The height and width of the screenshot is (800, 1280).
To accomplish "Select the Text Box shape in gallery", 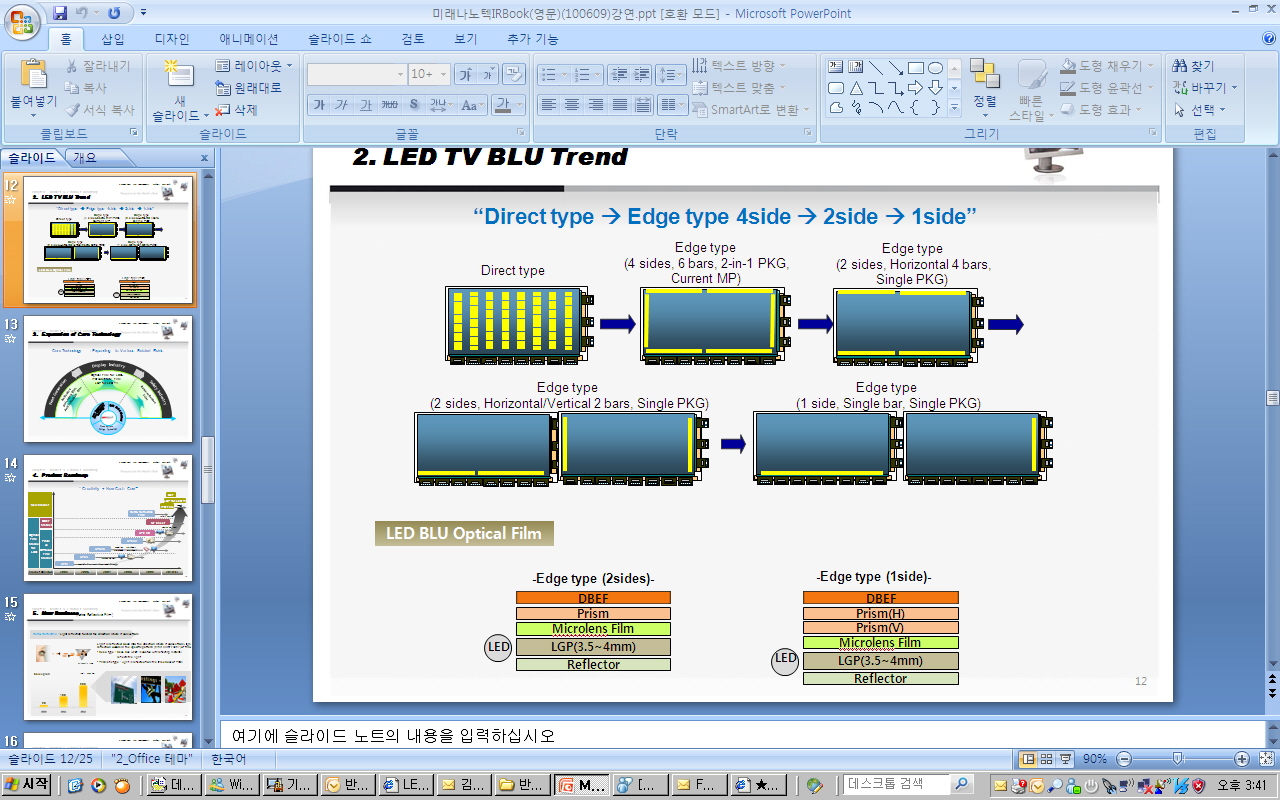I will point(837,67).
